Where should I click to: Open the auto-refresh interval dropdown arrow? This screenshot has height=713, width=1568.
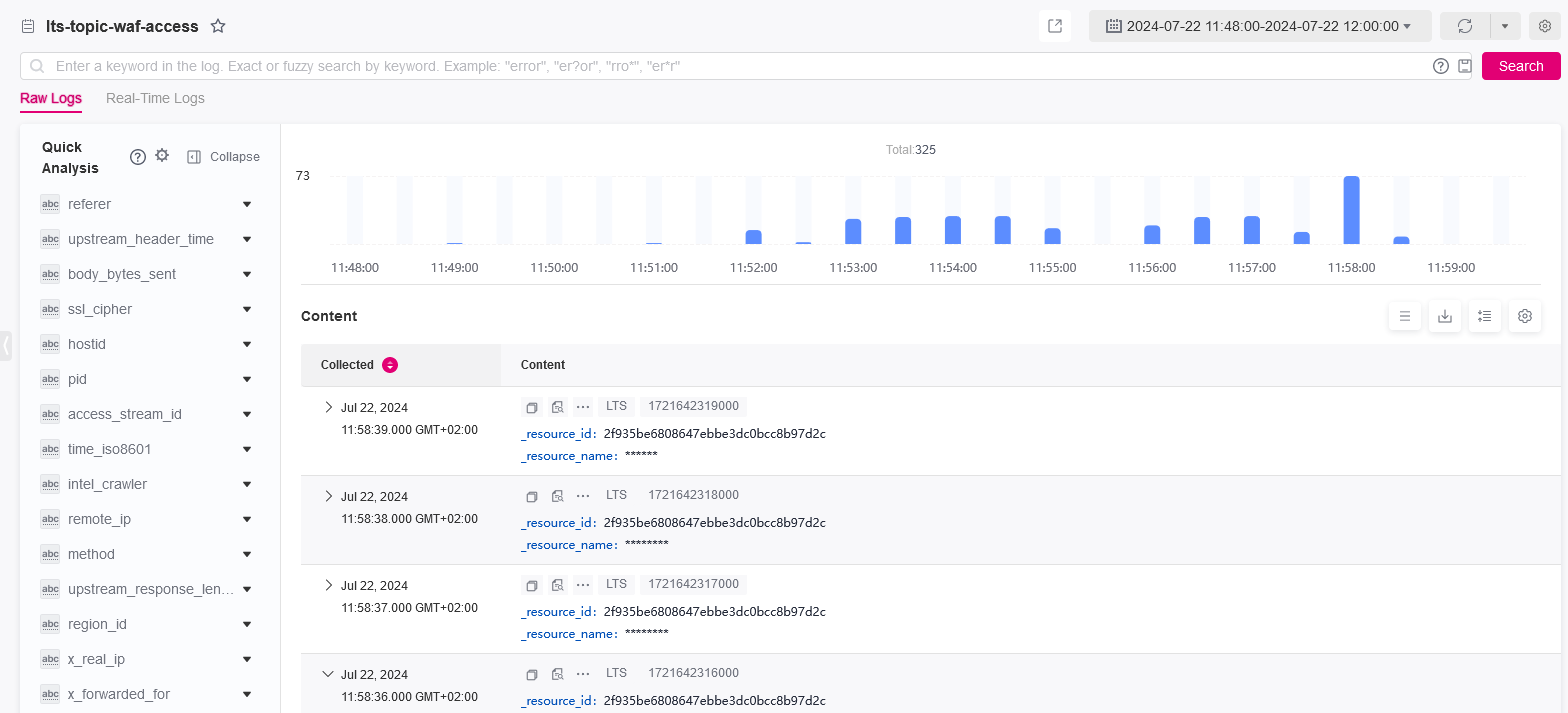pyautogui.click(x=1504, y=26)
